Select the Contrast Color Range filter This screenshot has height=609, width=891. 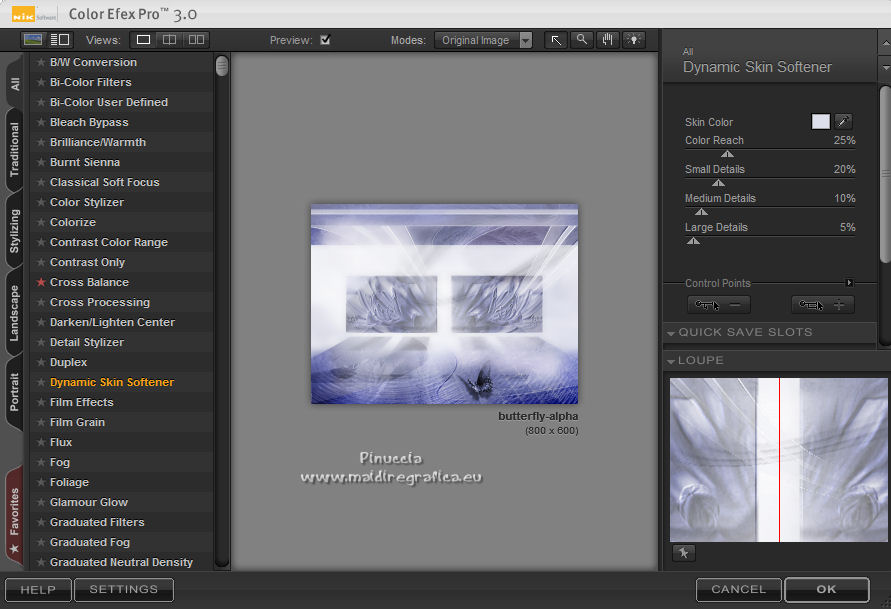pyautogui.click(x=109, y=242)
